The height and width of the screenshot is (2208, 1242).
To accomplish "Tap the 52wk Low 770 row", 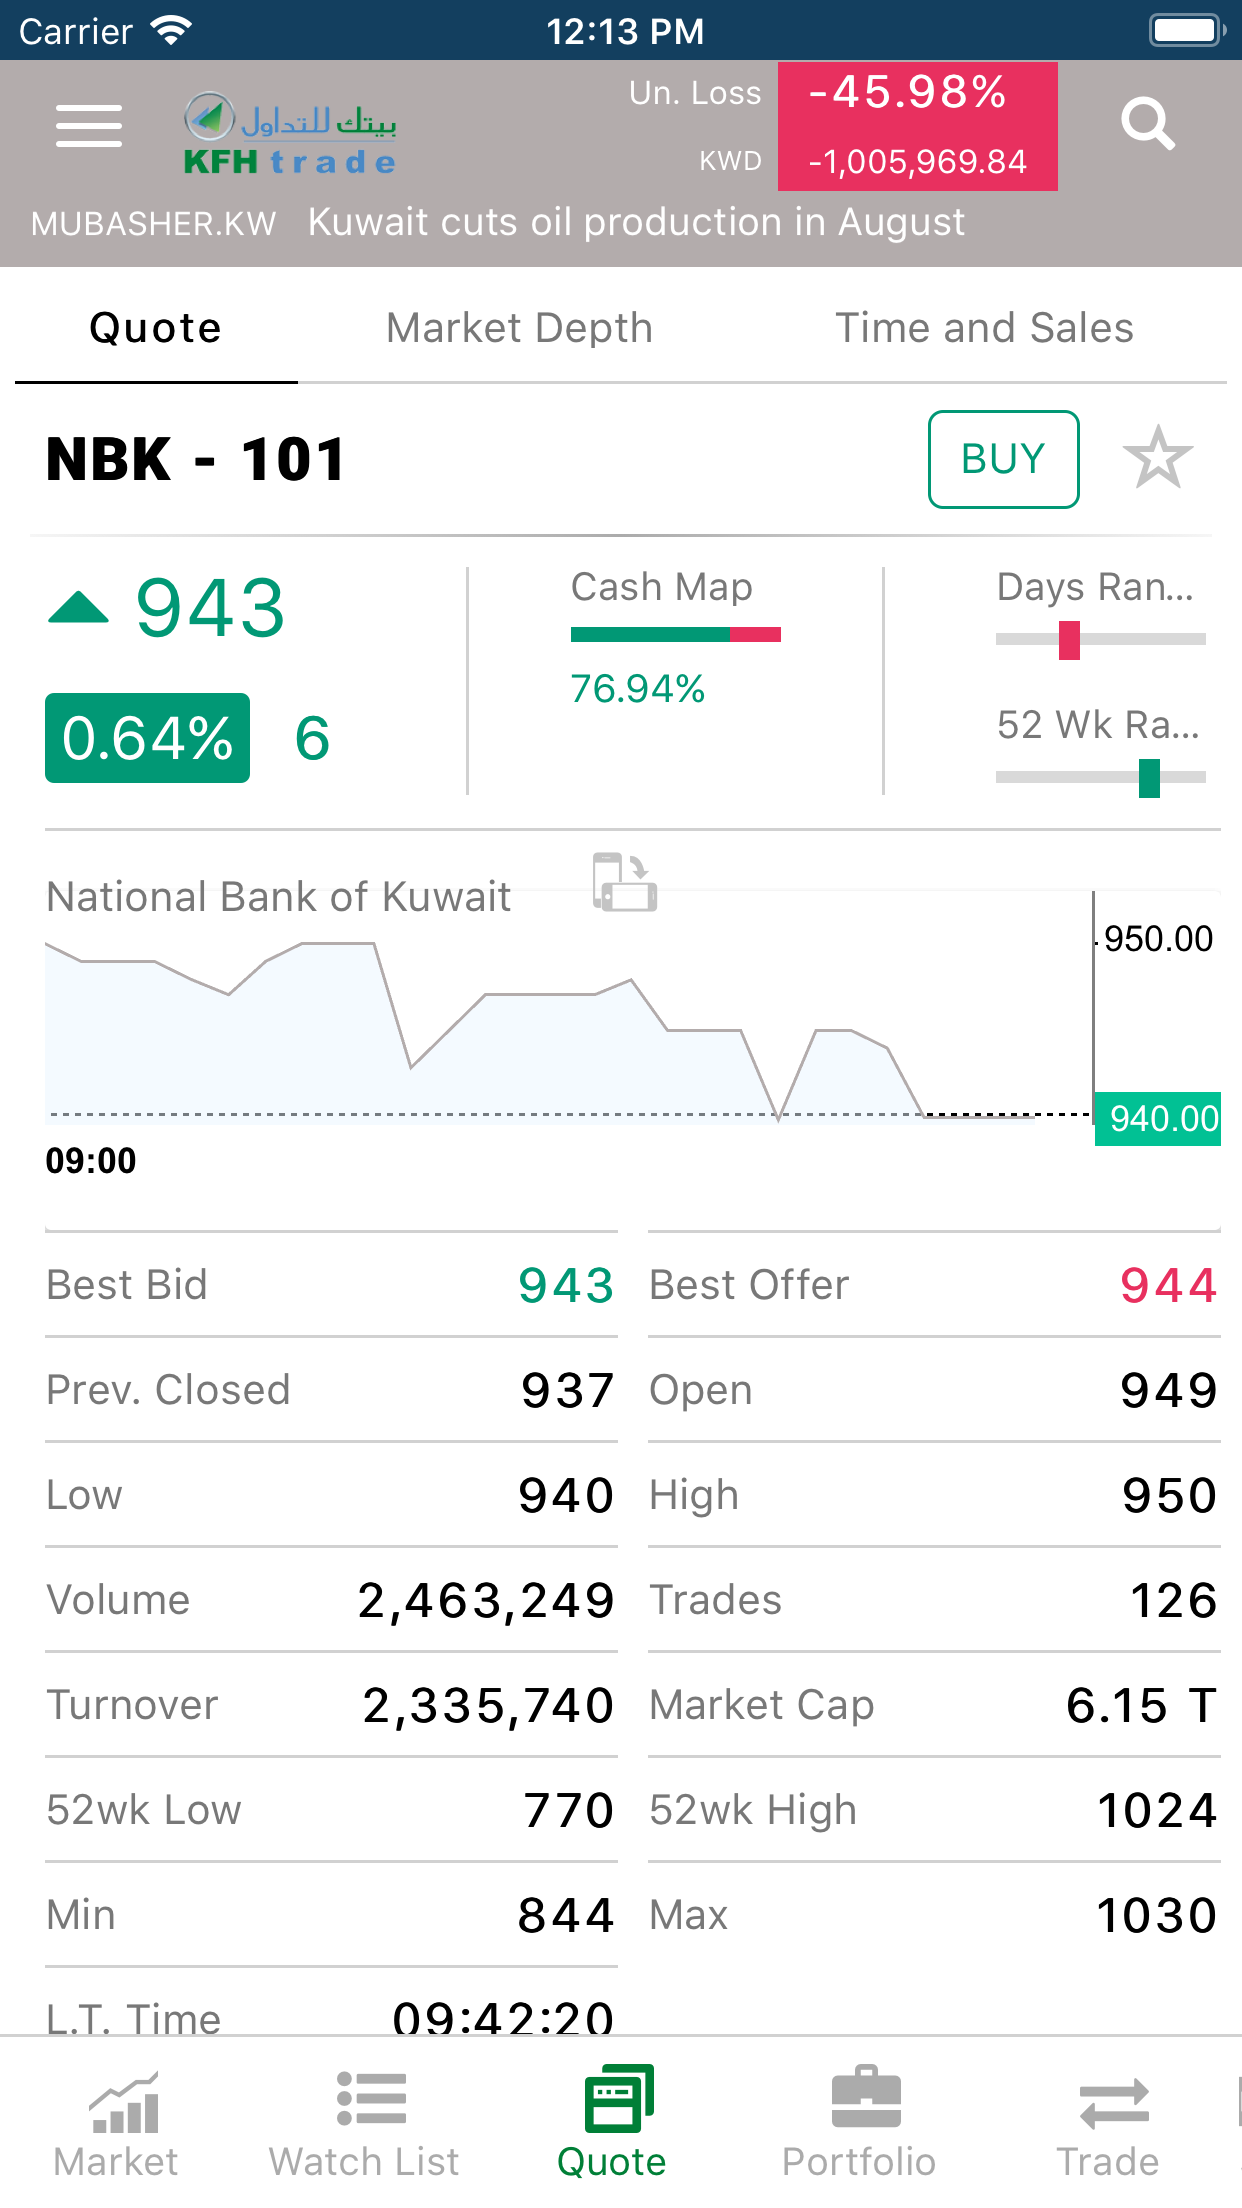I will click(x=331, y=1810).
